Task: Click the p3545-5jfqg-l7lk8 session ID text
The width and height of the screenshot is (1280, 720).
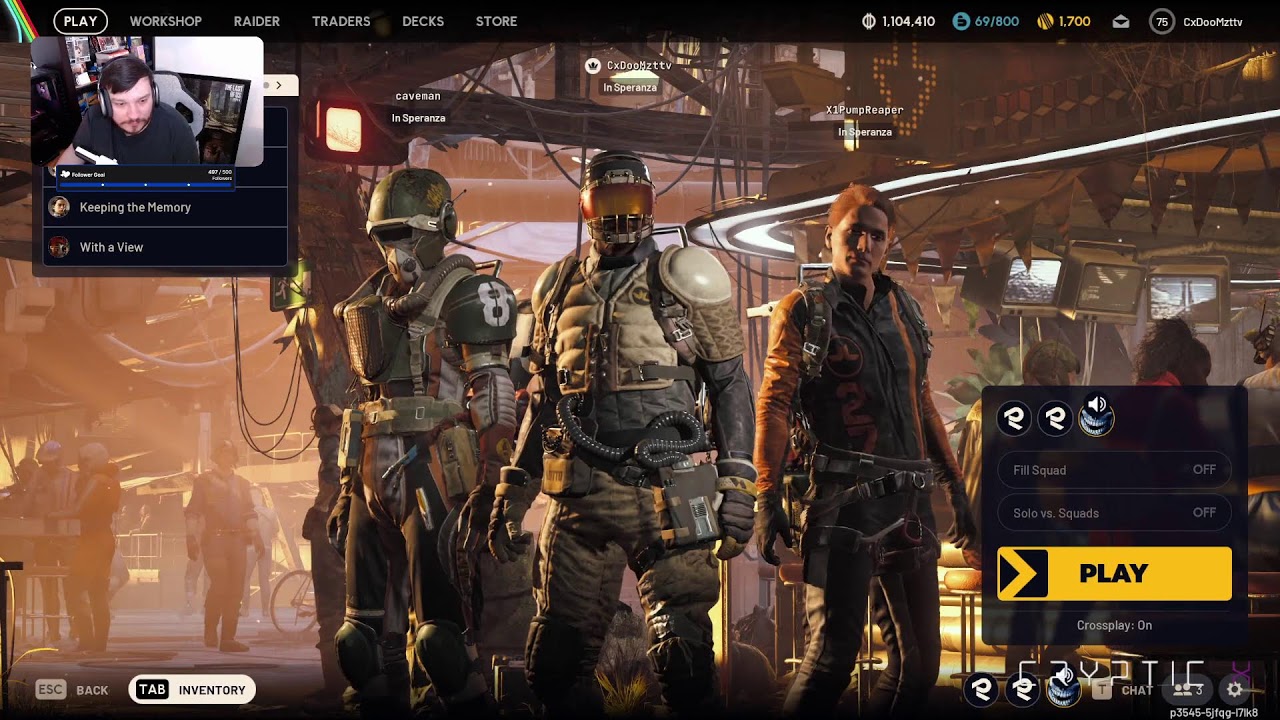Action: coord(1214,713)
